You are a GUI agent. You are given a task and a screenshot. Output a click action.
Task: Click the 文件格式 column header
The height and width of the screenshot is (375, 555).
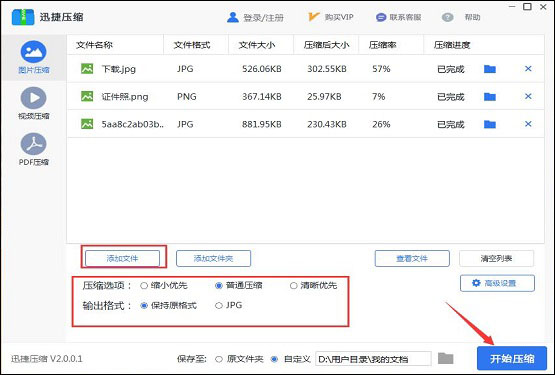[192, 45]
